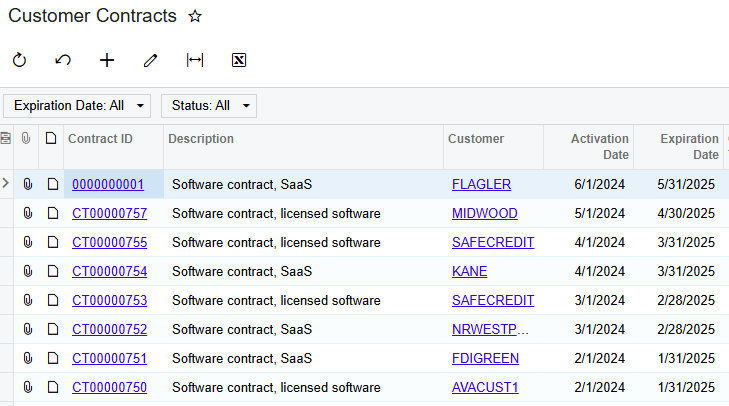The height and width of the screenshot is (406, 729).
Task: Open the FLAGLER customer link
Action: (x=482, y=185)
